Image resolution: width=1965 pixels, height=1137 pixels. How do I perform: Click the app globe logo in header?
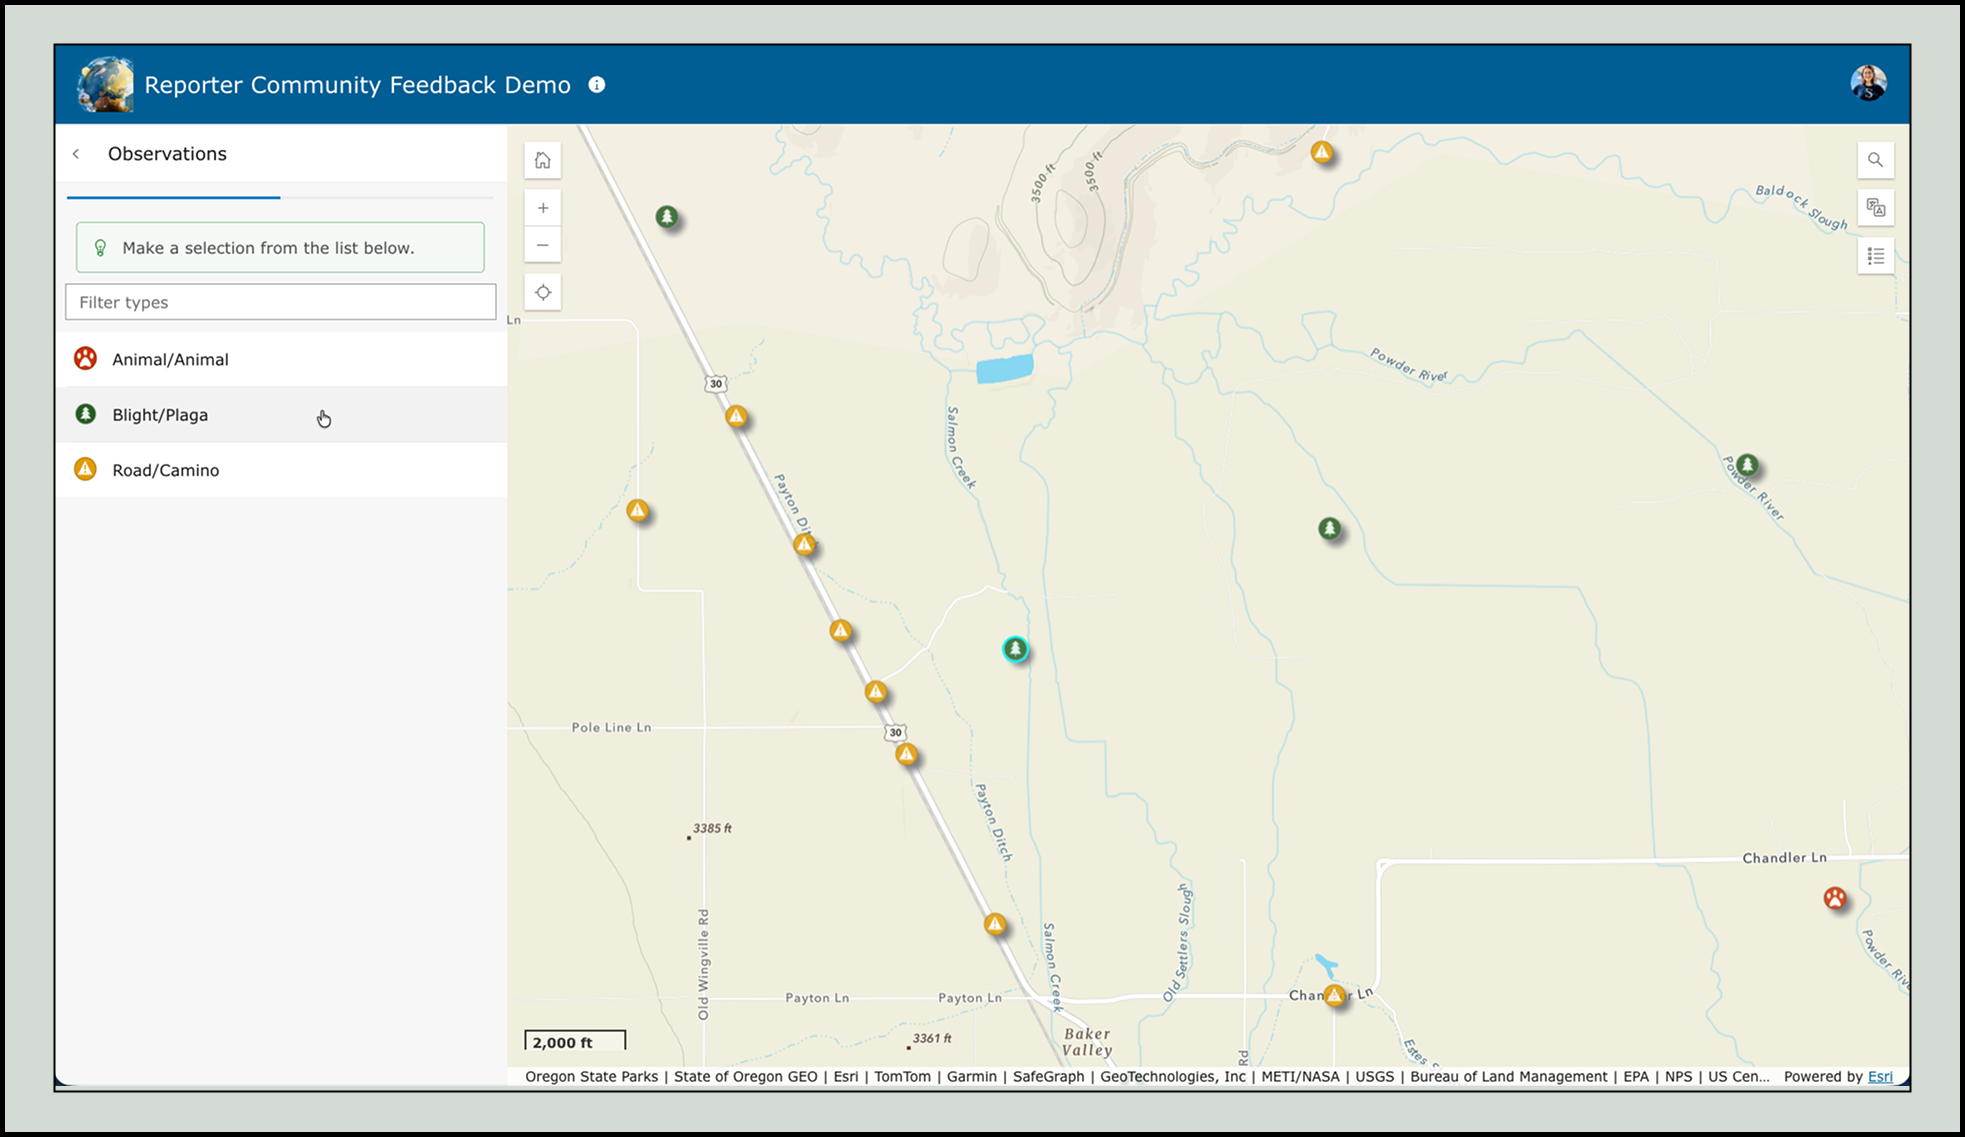tap(105, 85)
